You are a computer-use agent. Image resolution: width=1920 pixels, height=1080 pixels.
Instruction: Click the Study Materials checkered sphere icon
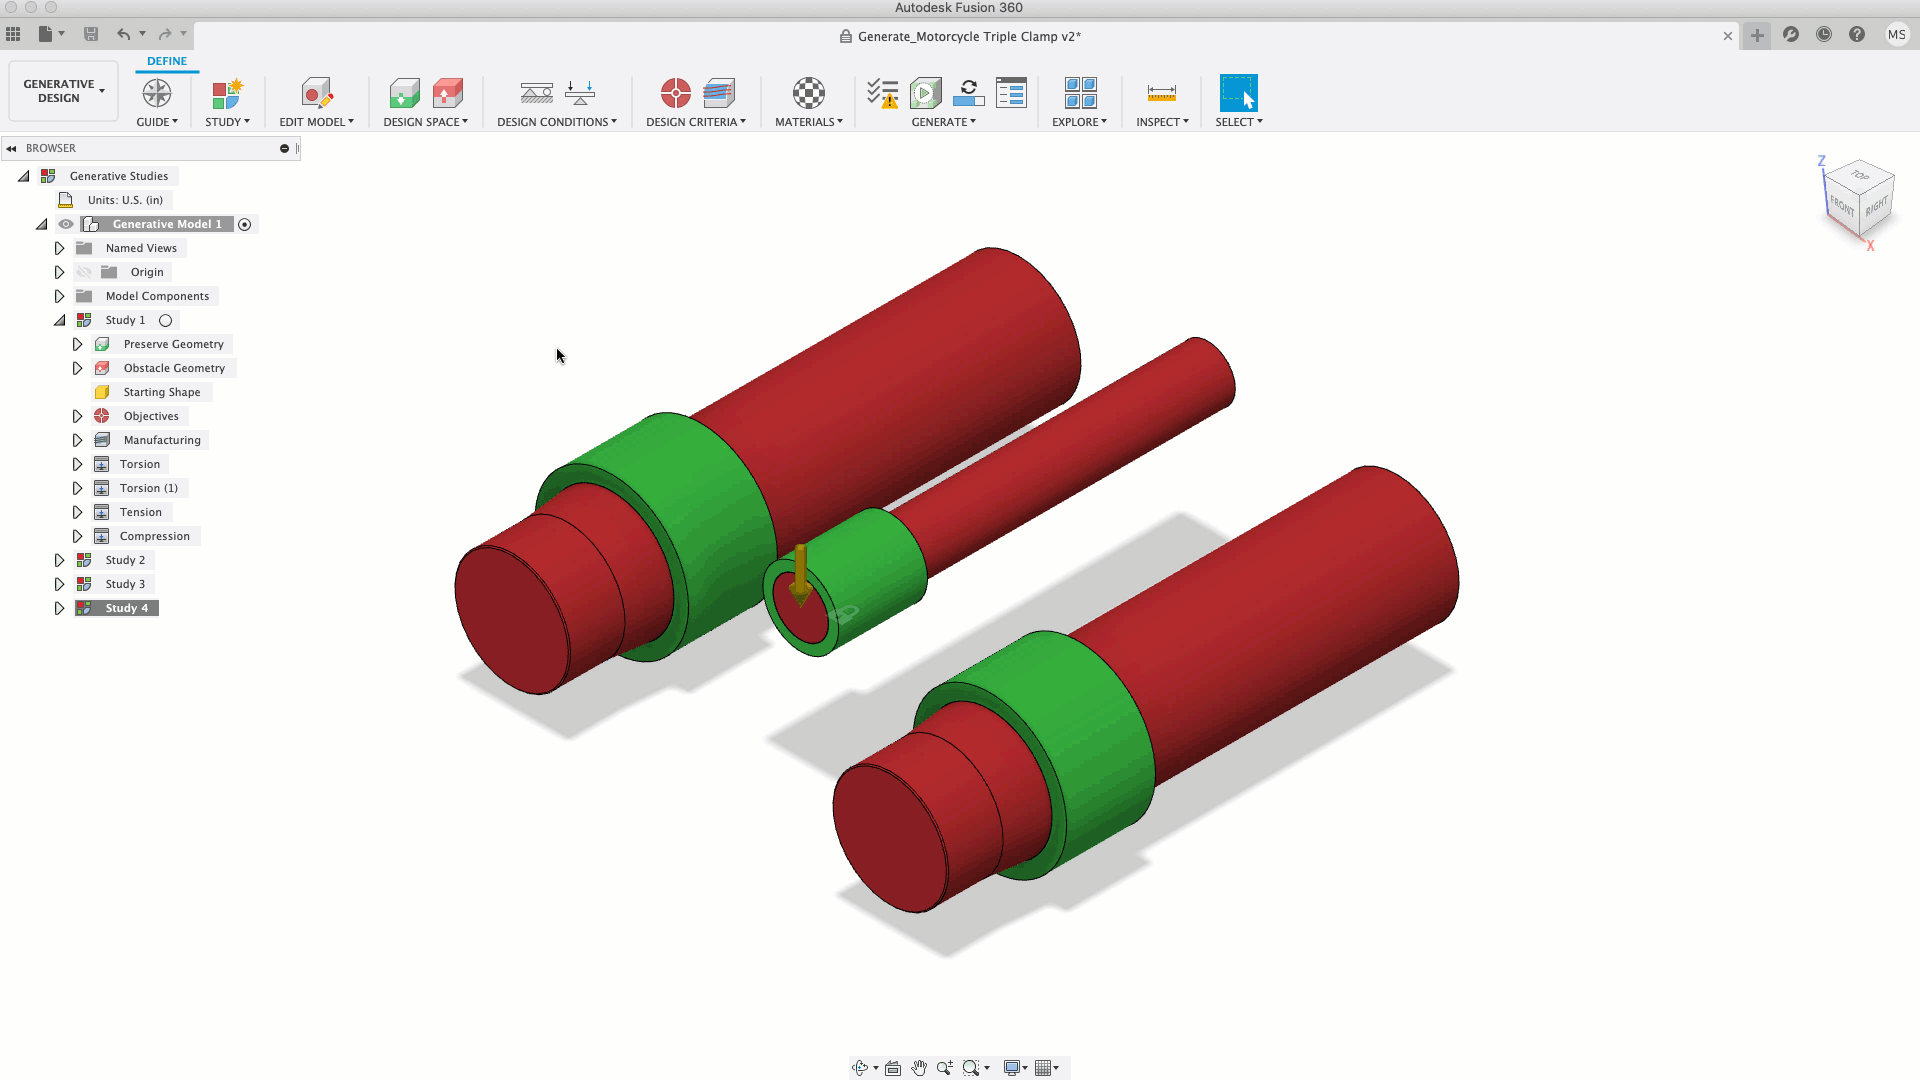(x=808, y=93)
